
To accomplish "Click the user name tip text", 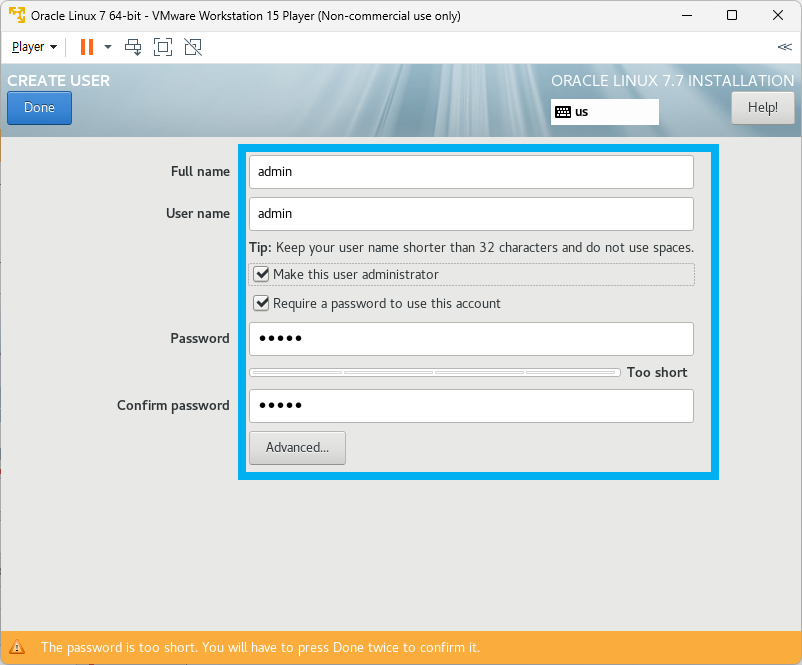I will coord(471,248).
